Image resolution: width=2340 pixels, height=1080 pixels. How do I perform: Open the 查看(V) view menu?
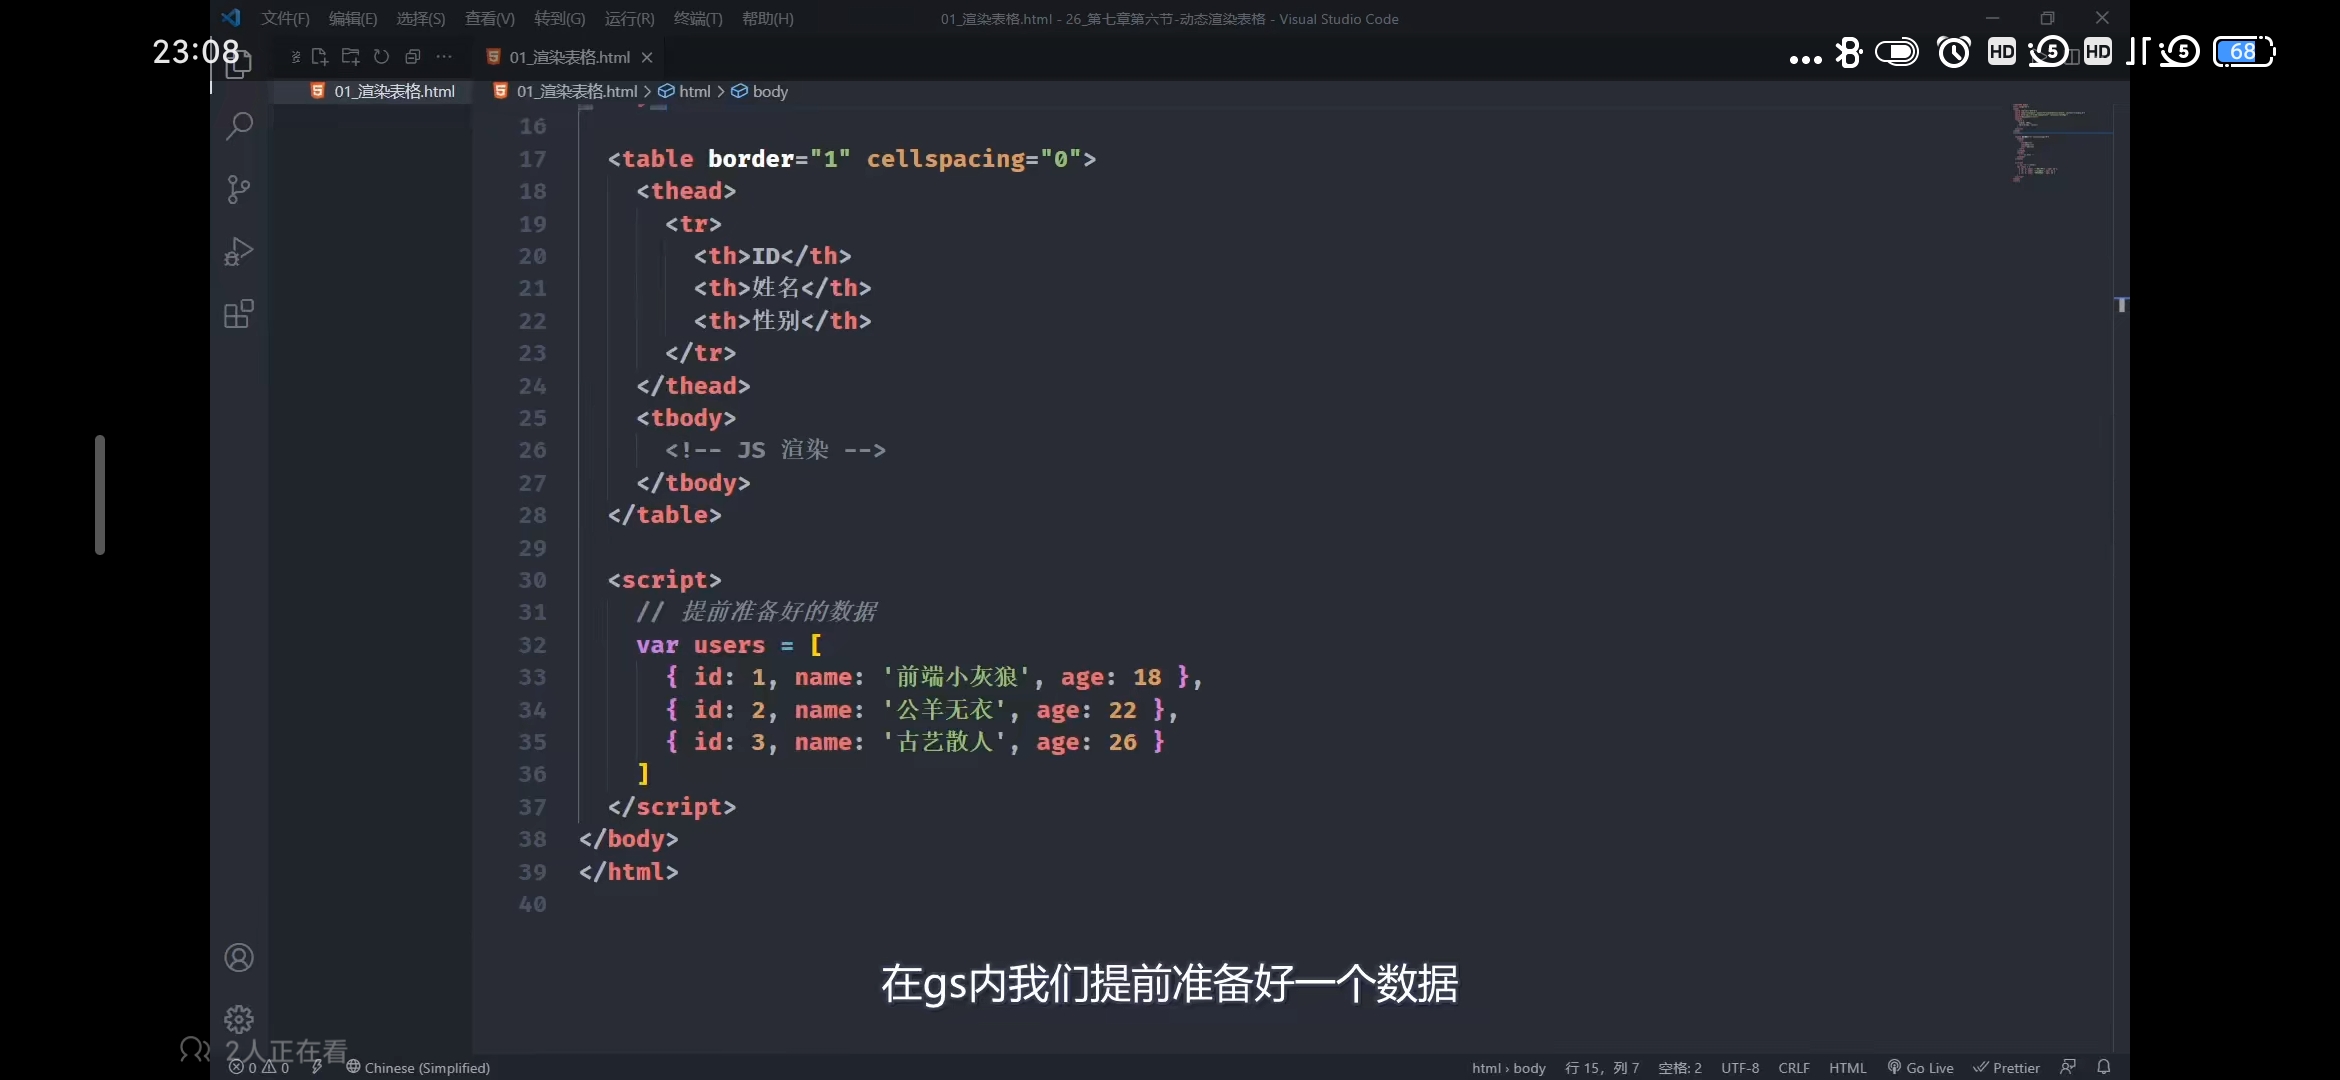[490, 19]
